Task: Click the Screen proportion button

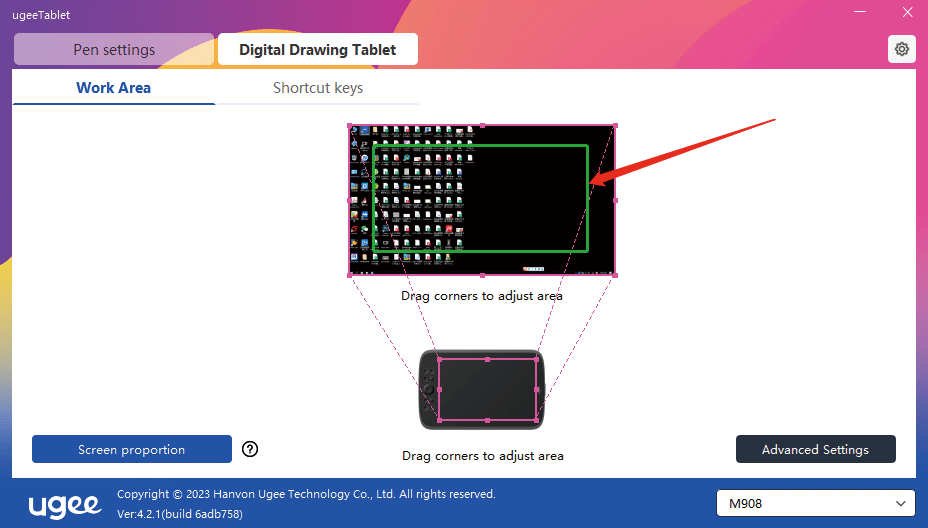Action: [132, 449]
